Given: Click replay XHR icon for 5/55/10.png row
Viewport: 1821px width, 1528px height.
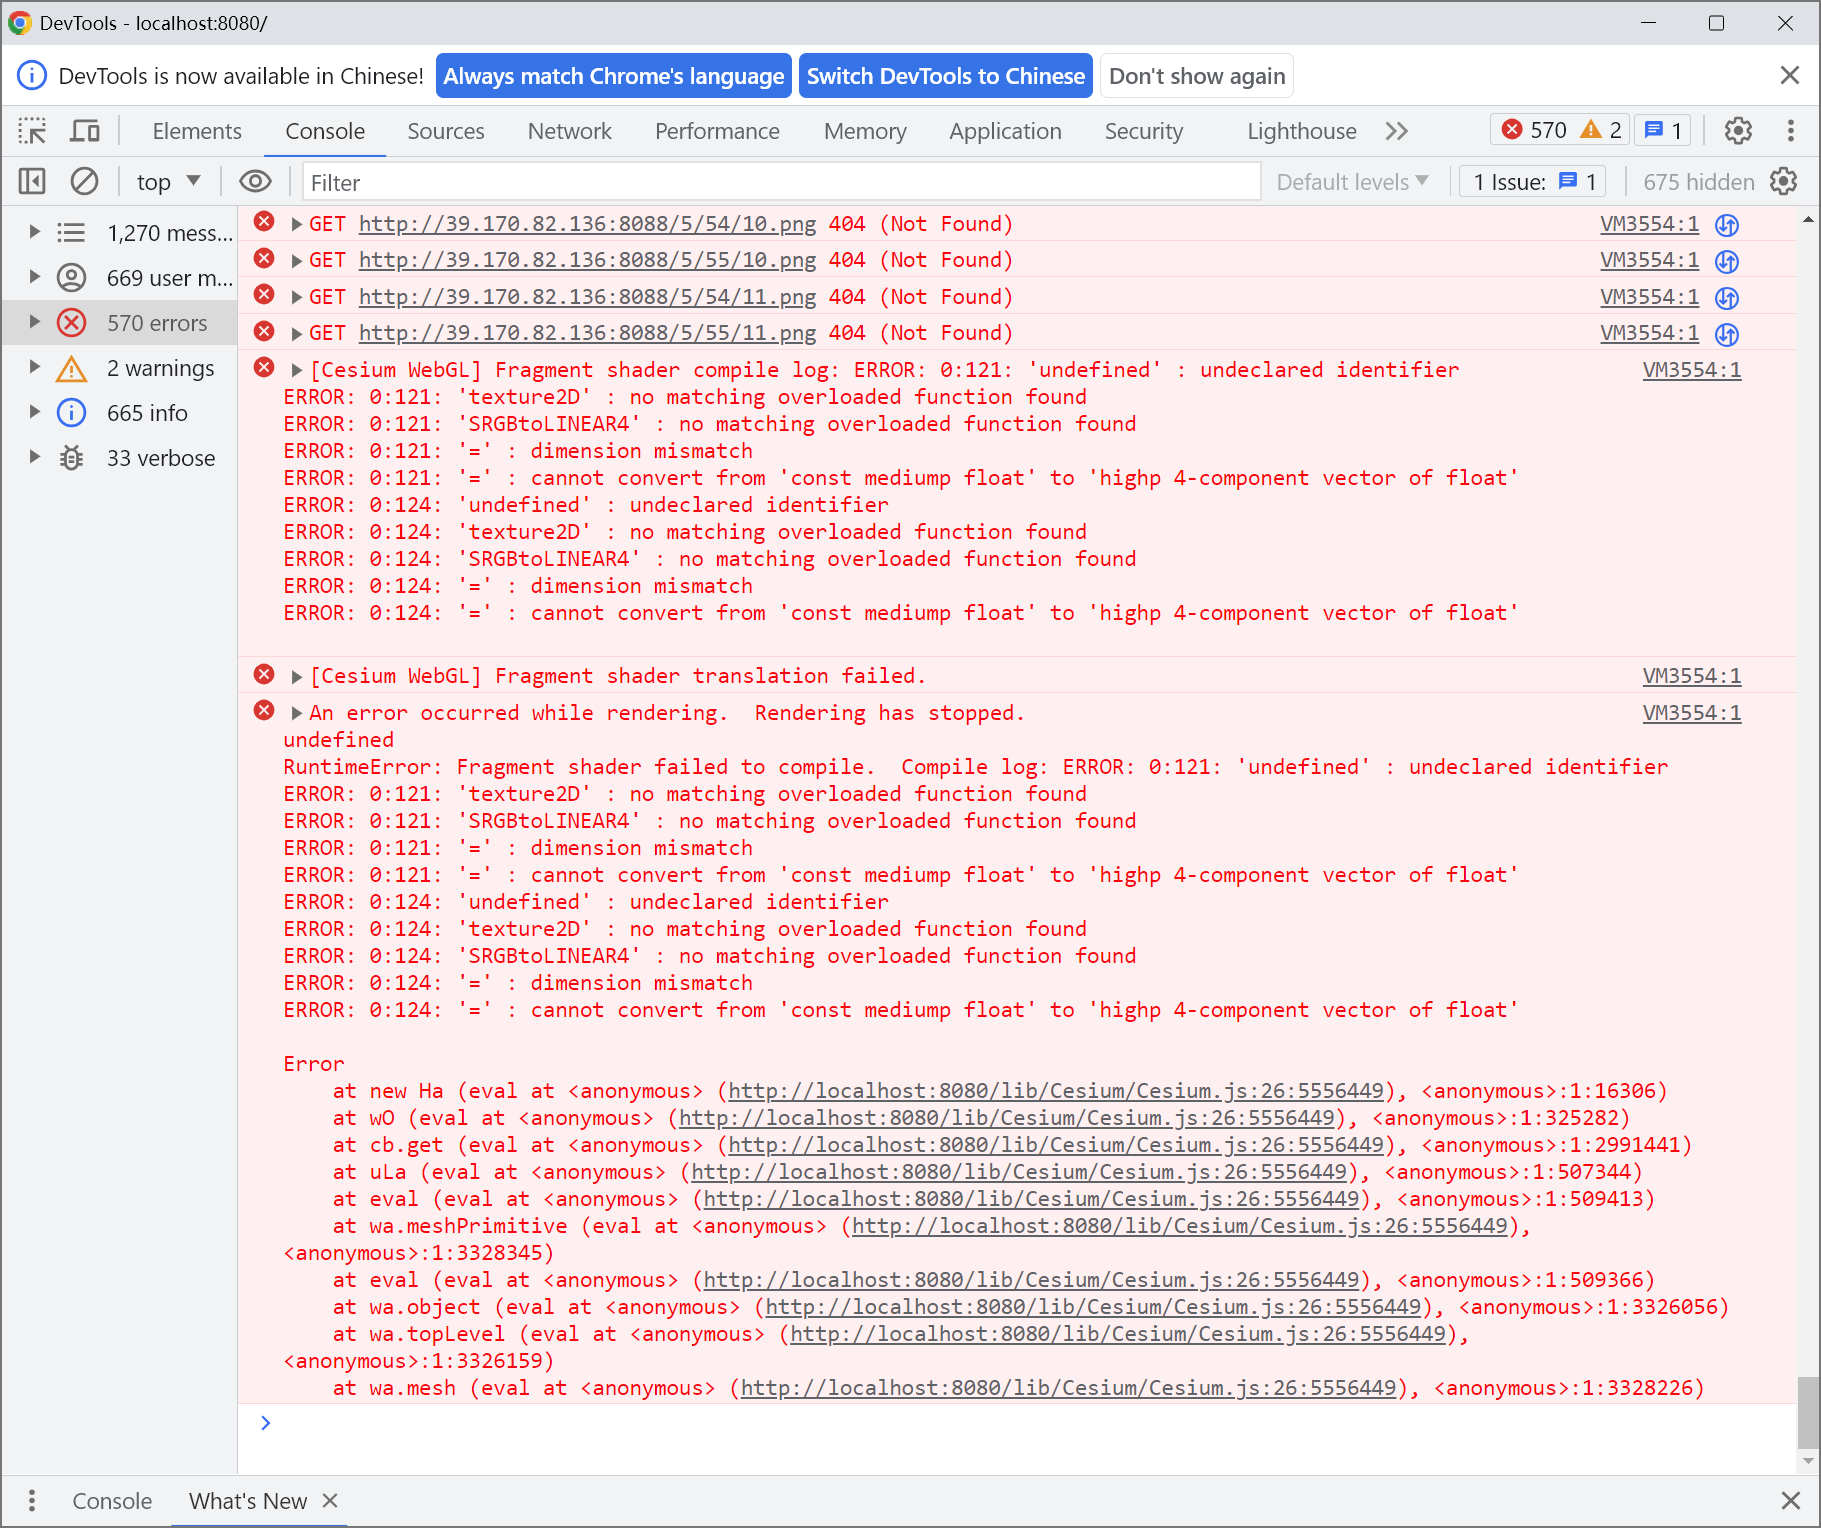Looking at the screenshot, I should 1727,261.
